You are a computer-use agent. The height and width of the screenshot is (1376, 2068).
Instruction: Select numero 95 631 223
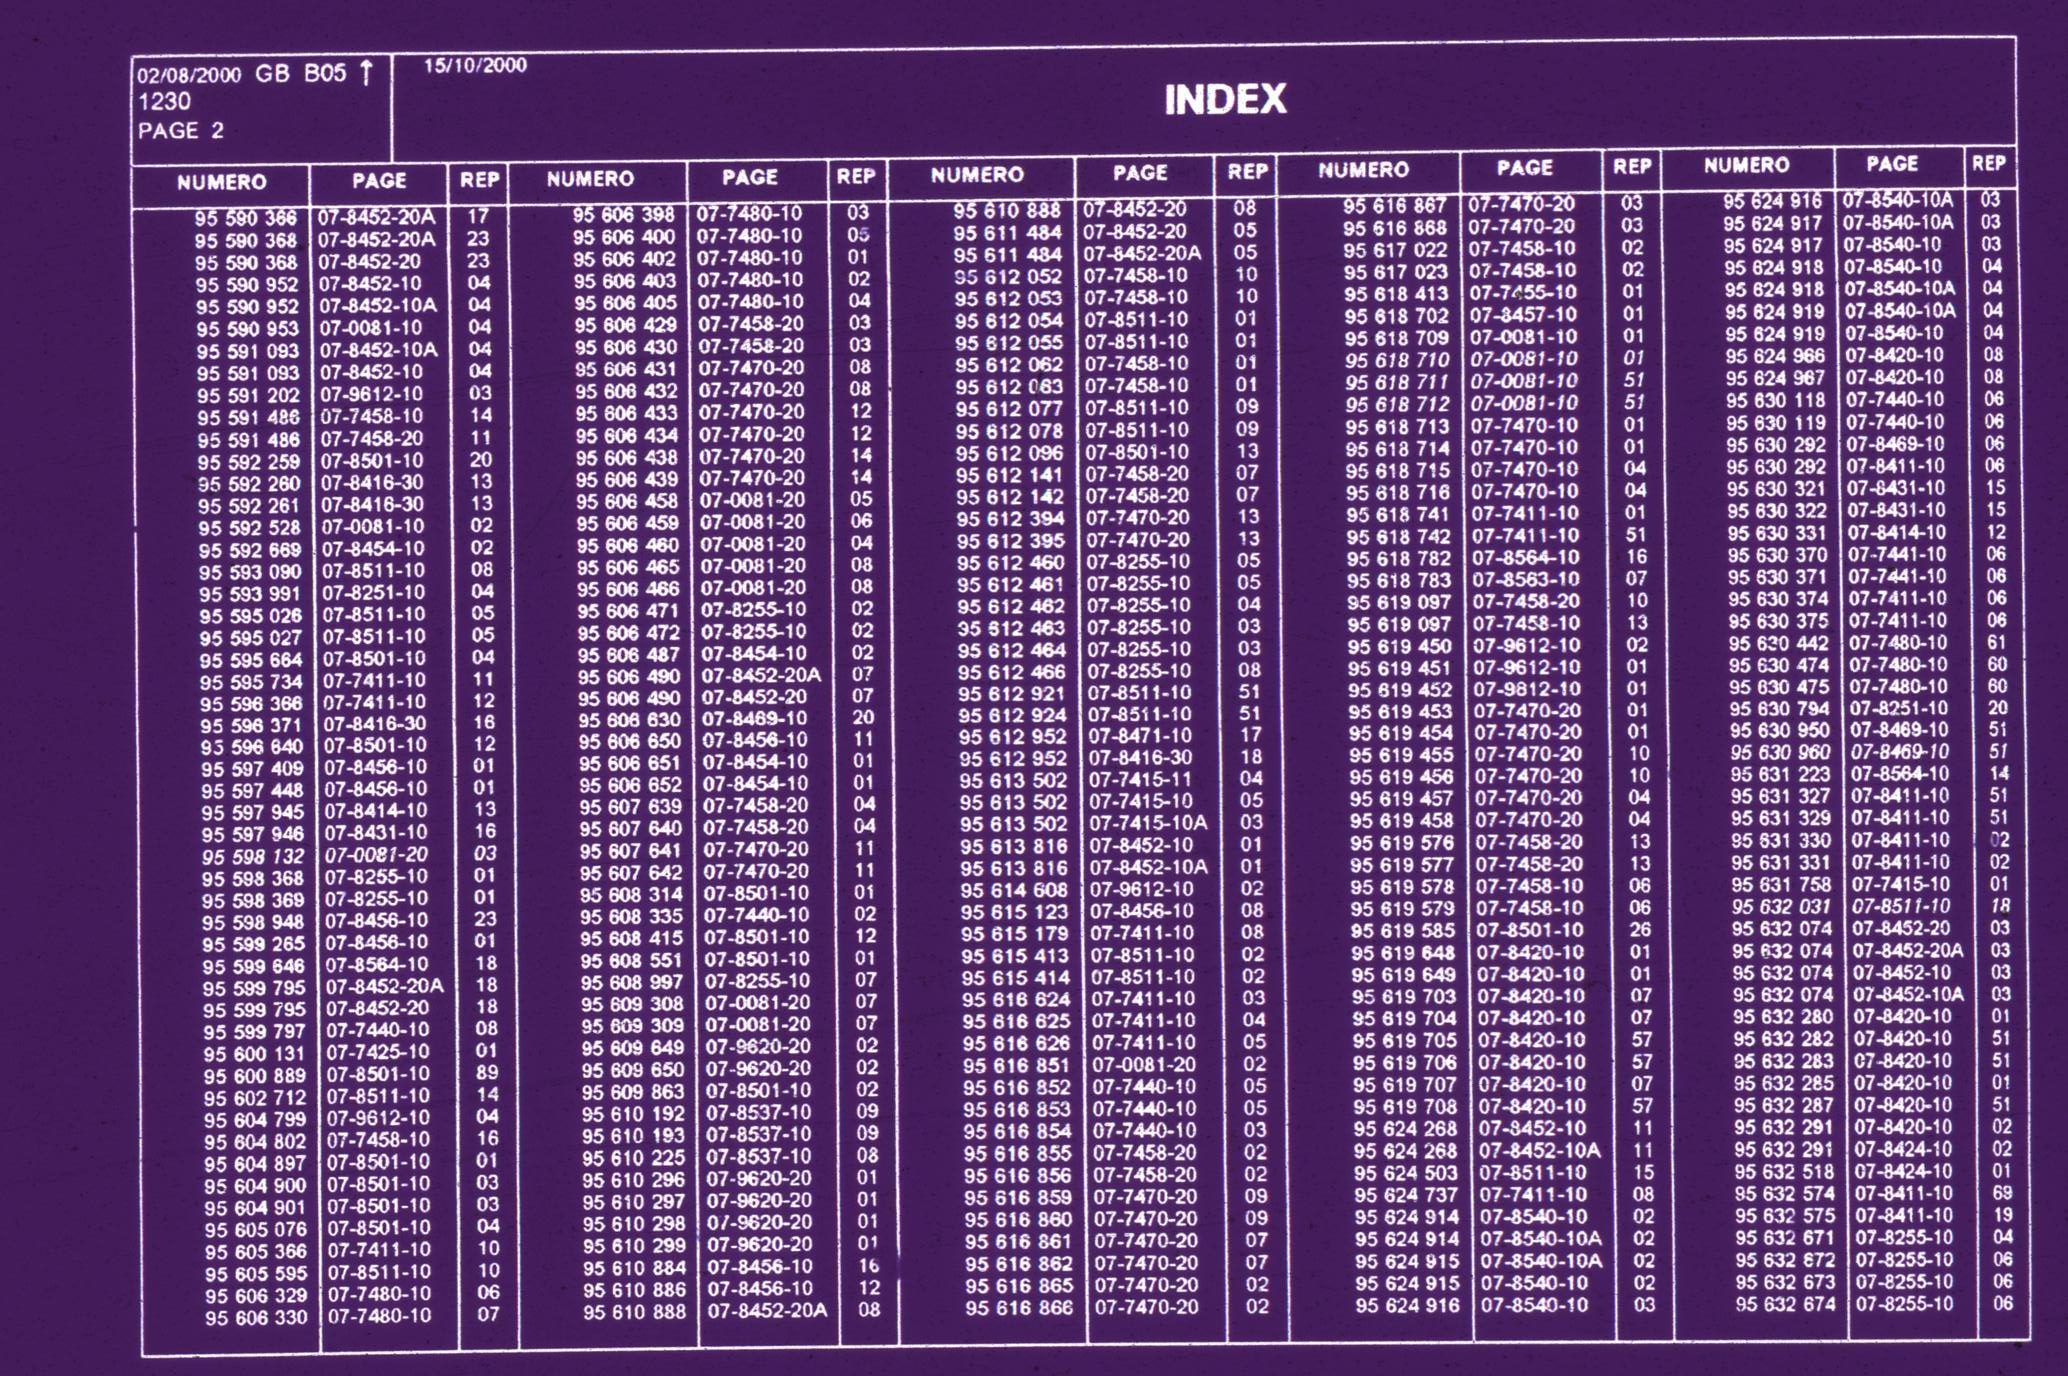1781,775
